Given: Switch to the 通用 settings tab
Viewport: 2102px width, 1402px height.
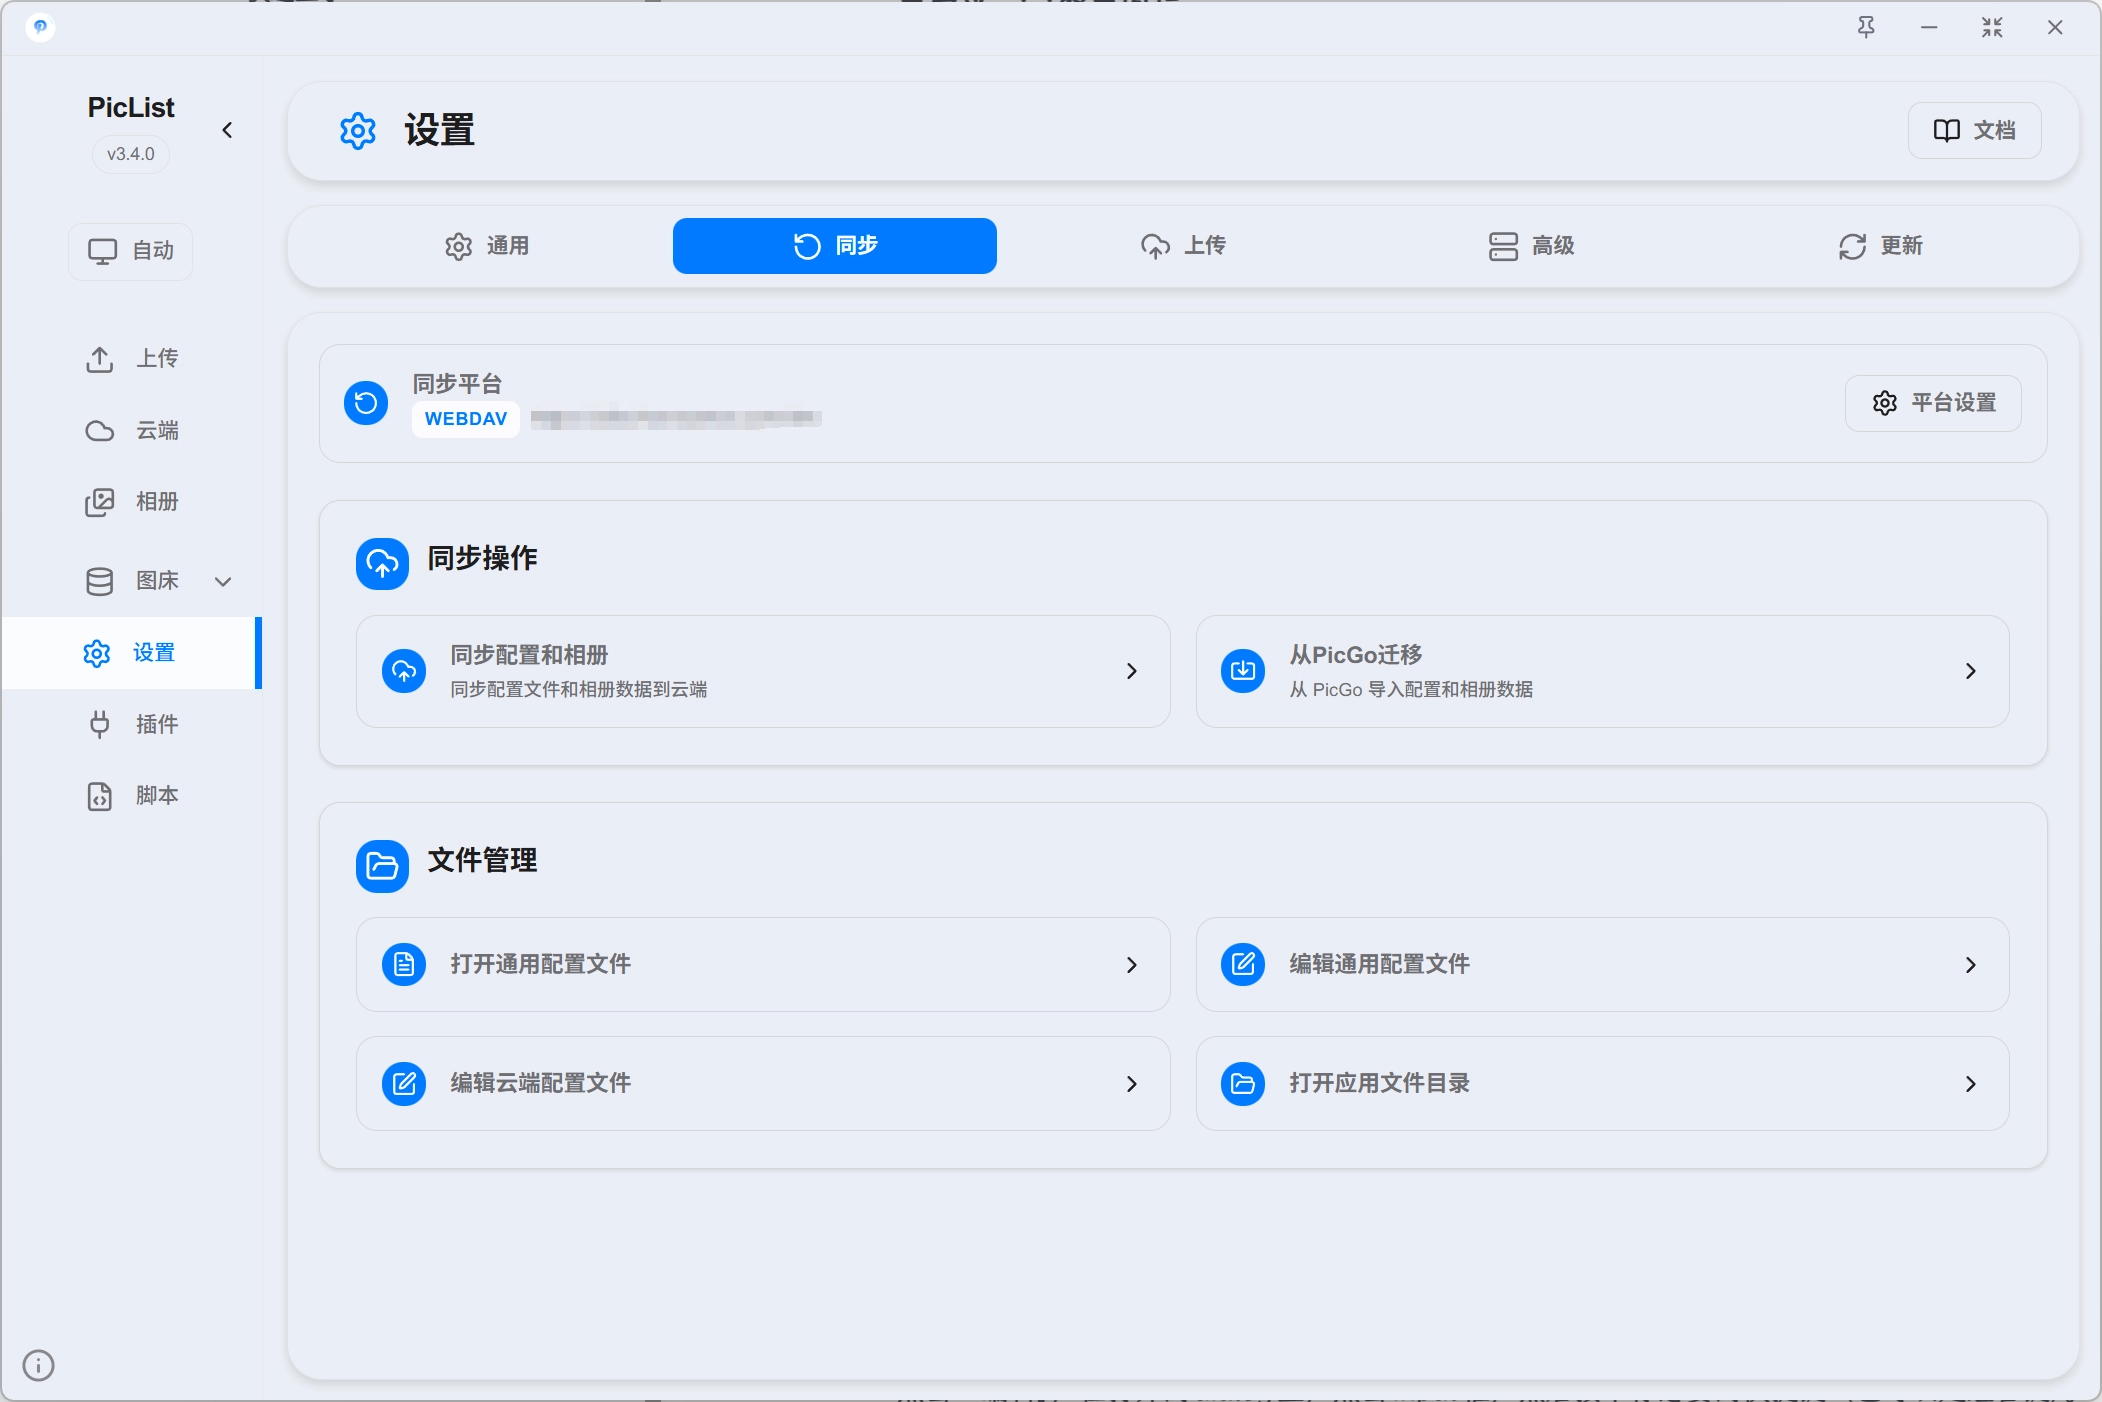Looking at the screenshot, I should tap(487, 246).
